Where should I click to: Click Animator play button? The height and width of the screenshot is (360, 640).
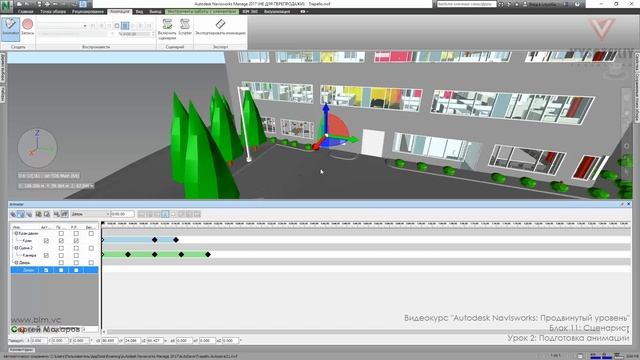point(181,214)
